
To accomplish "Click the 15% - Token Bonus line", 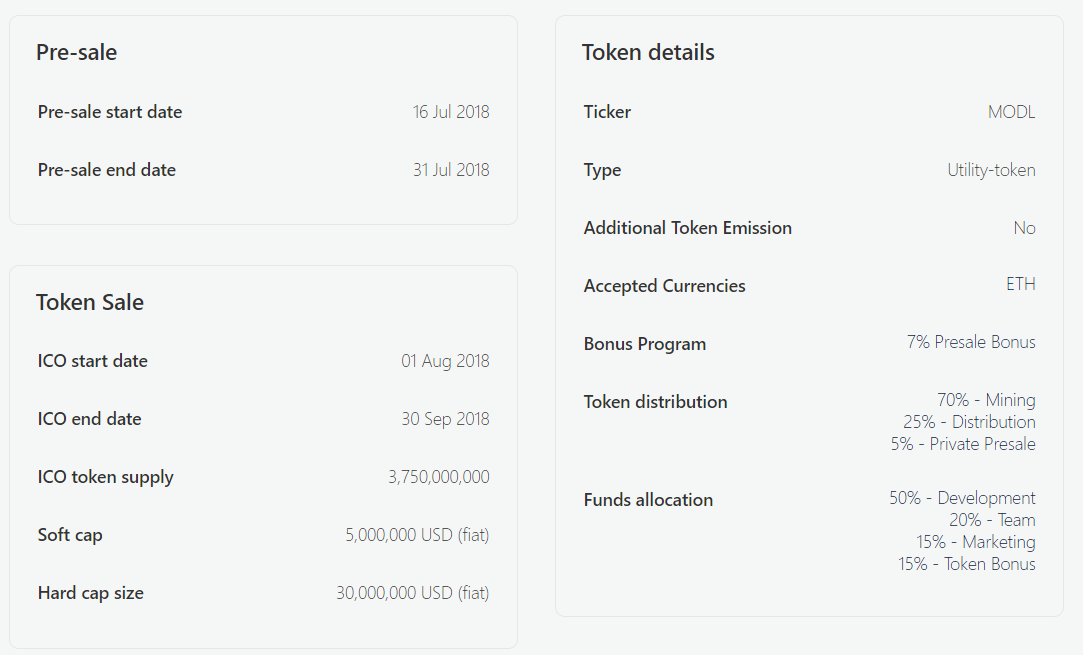I will [x=966, y=564].
